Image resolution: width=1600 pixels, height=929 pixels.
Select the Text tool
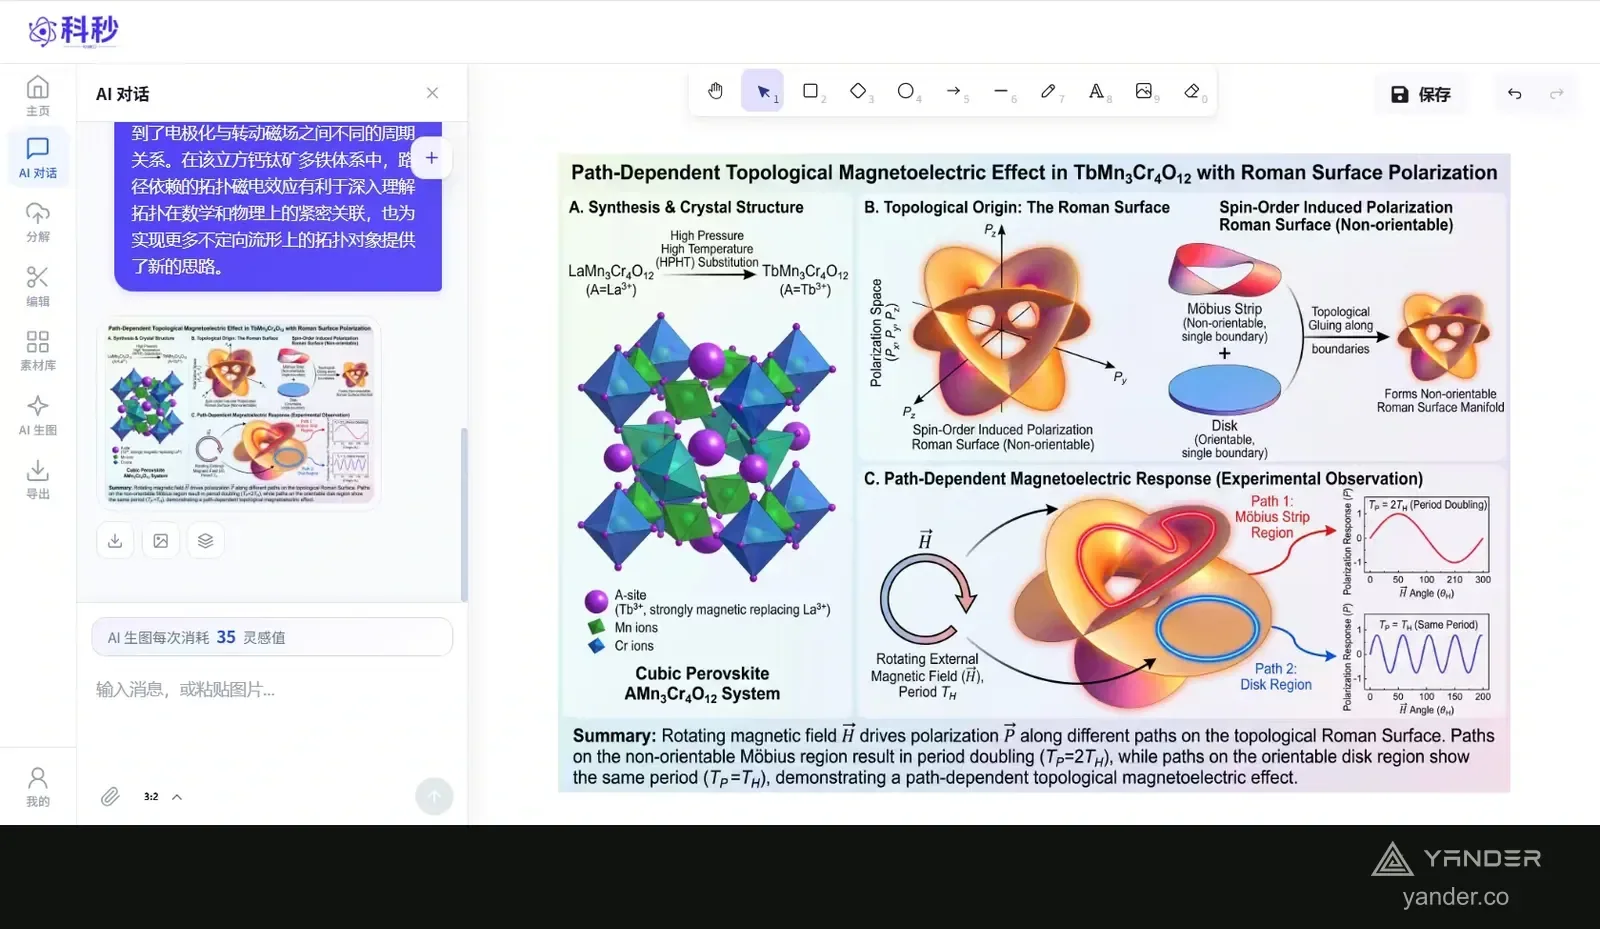[1097, 92]
